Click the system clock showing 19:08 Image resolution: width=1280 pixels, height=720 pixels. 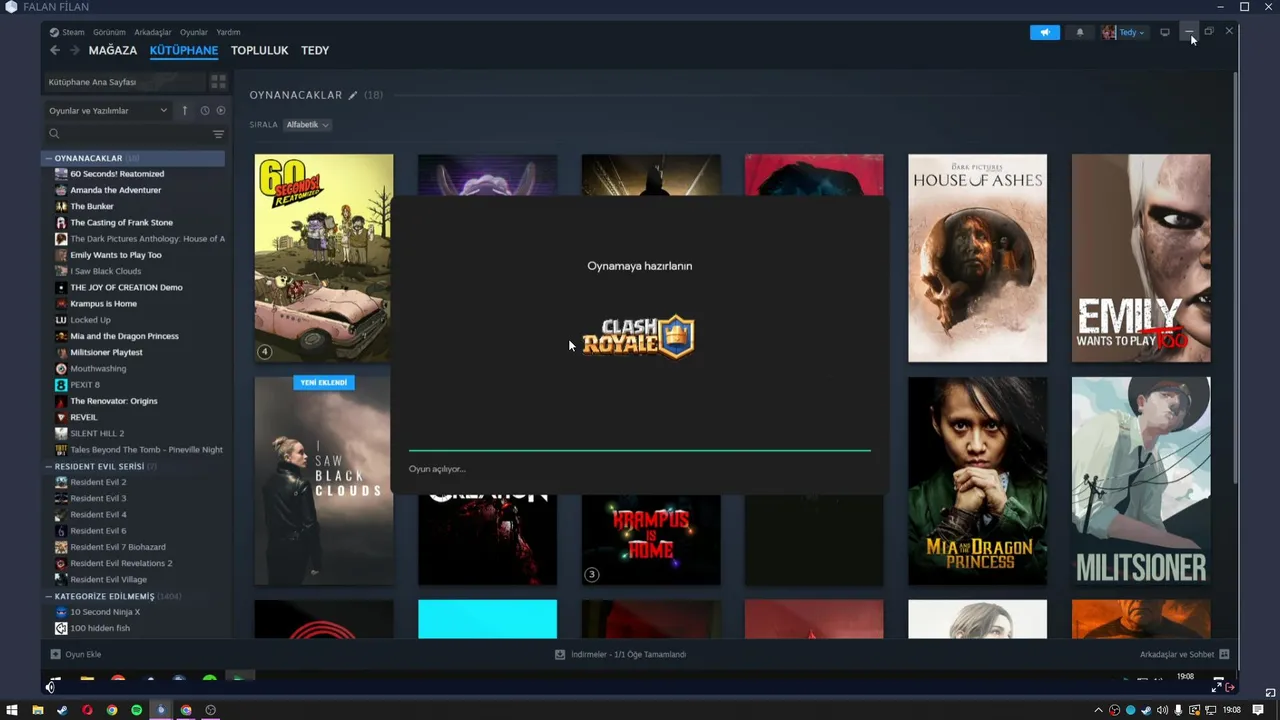click(1232, 710)
